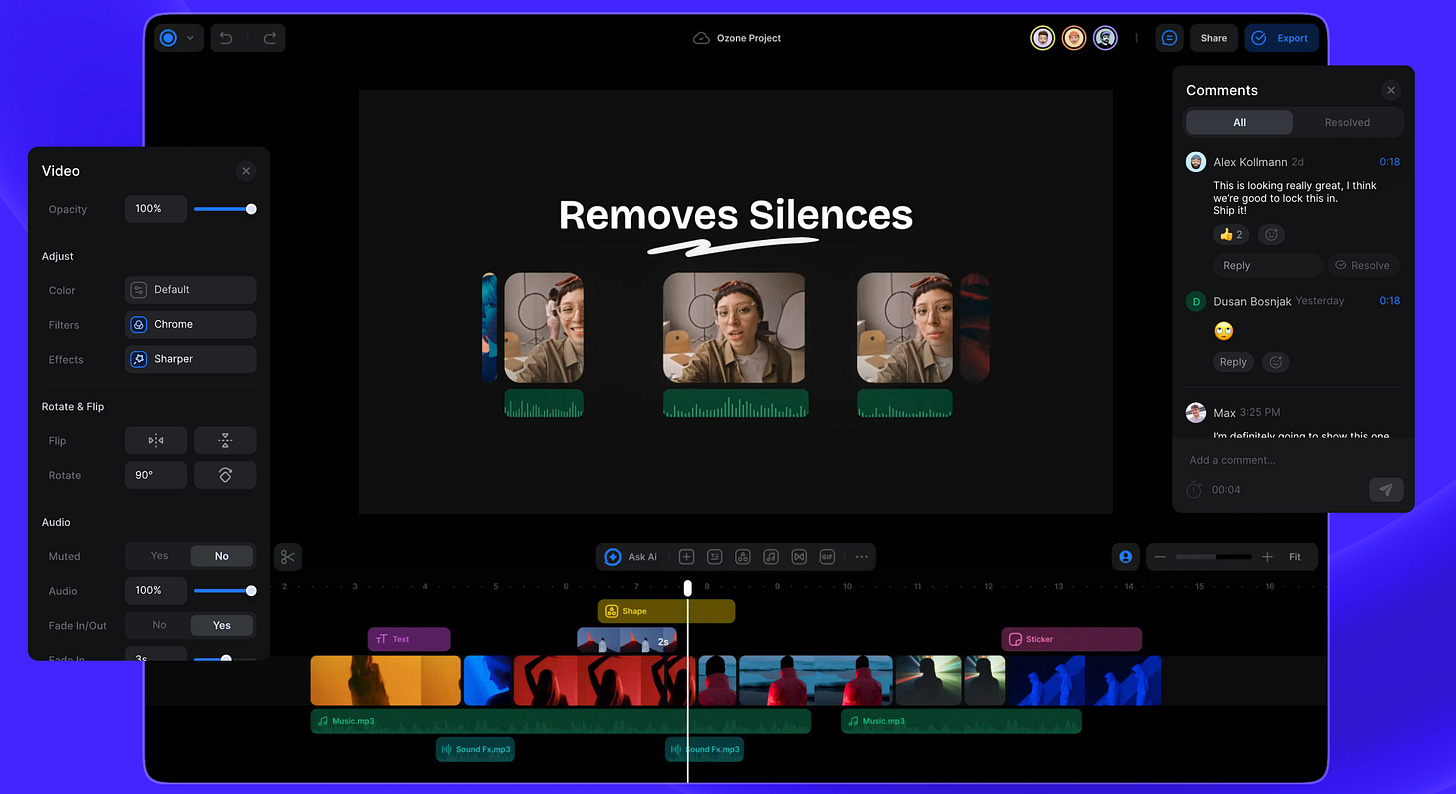Click the stopwatch timestamp icon beside 00:04
This screenshot has width=1456, height=794.
pos(1194,490)
